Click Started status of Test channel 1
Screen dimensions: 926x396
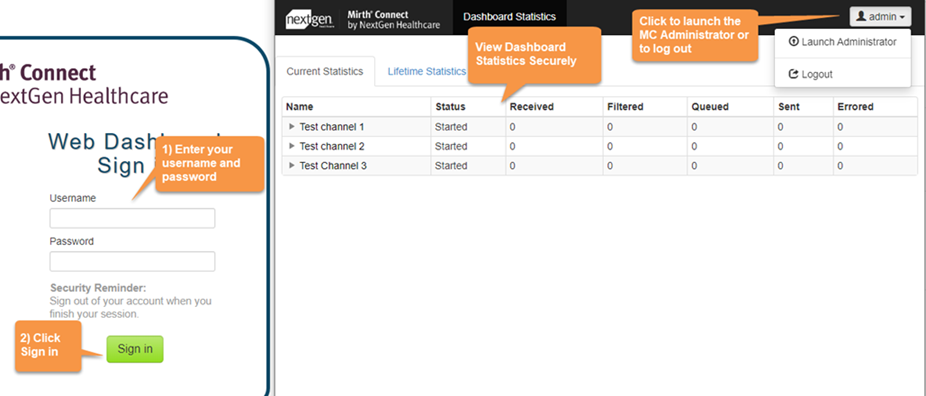click(451, 127)
